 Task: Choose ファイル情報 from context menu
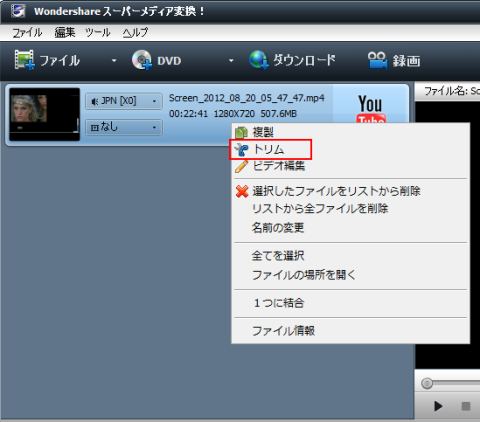[351, 331]
